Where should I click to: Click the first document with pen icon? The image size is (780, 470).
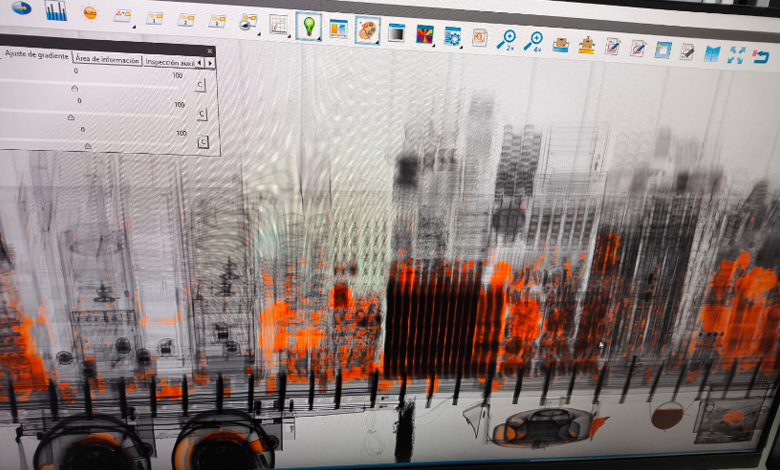[x=613, y=47]
